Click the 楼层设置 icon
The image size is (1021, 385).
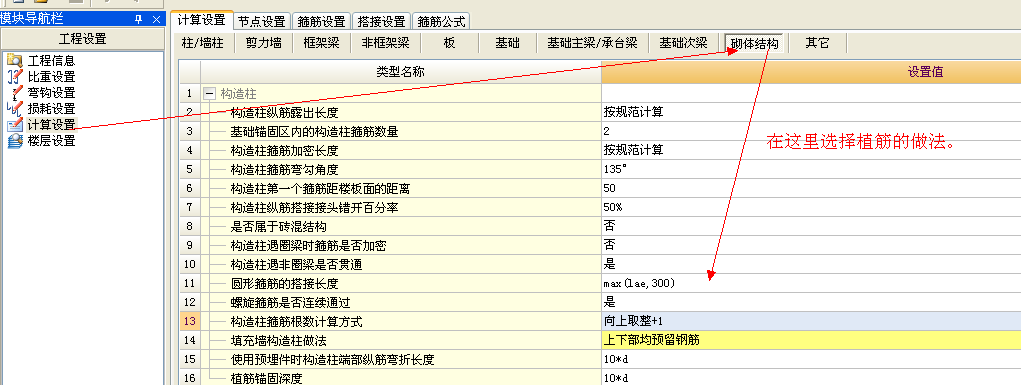14,140
